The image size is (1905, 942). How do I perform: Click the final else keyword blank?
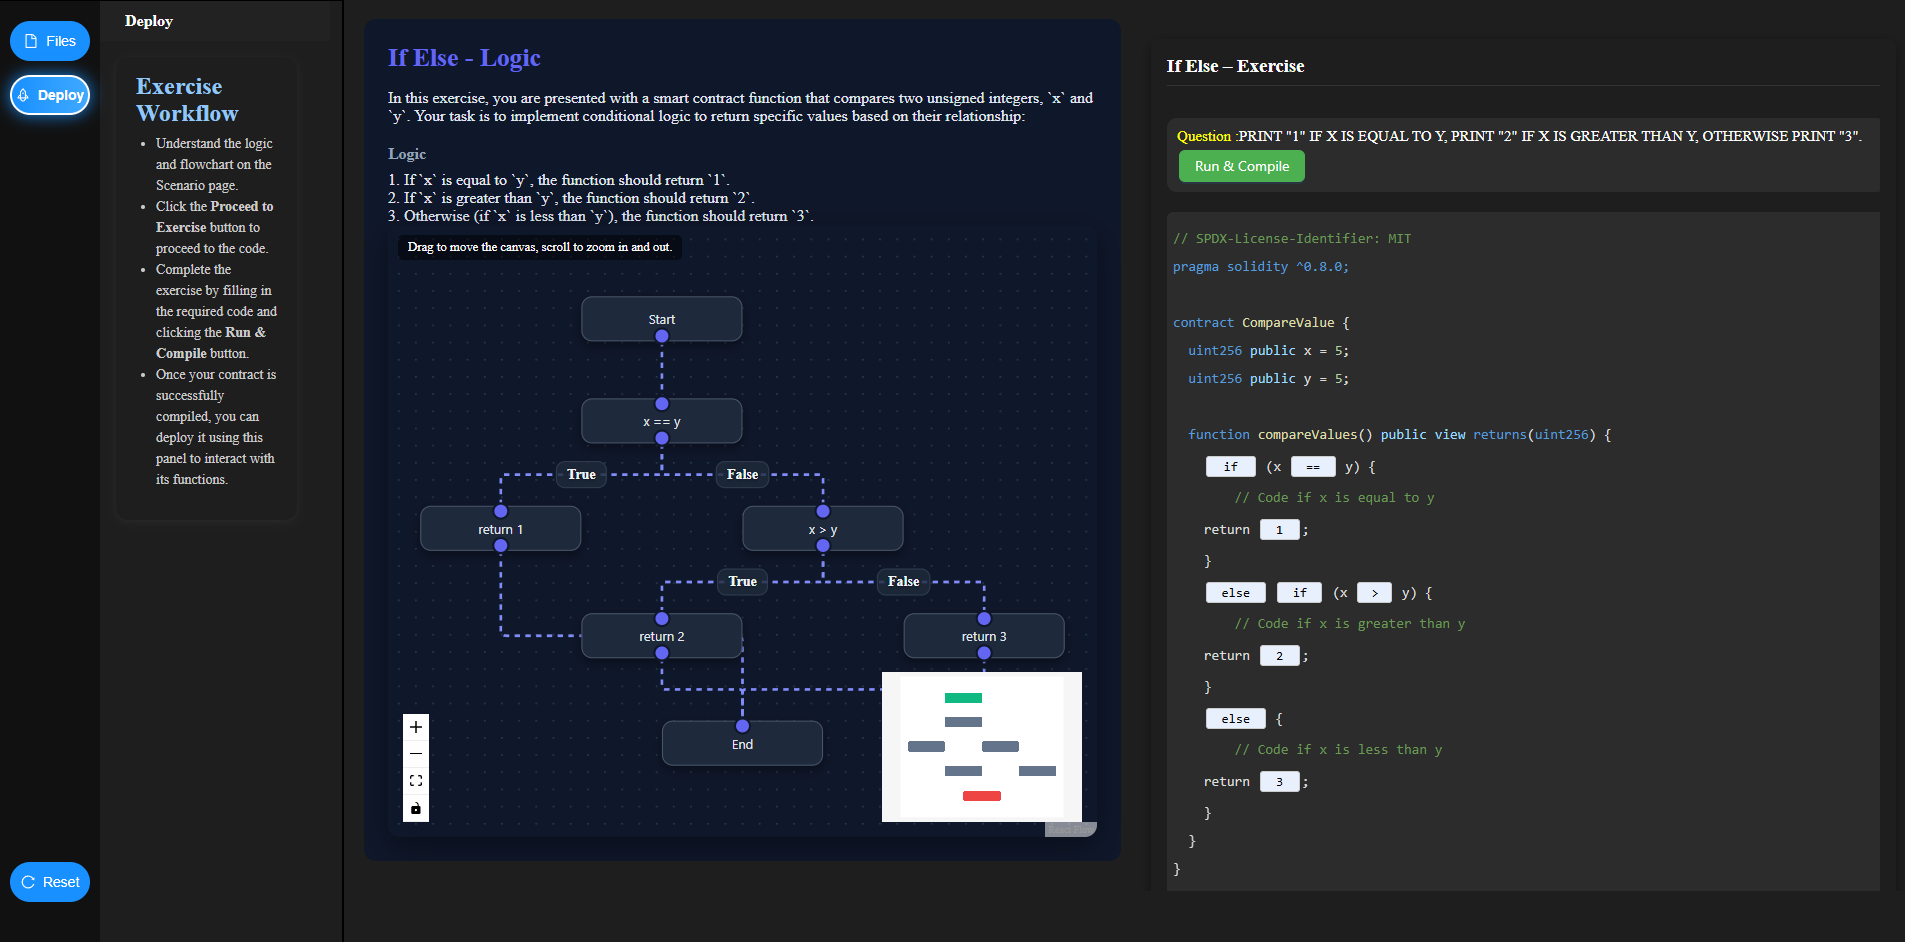[1235, 718]
